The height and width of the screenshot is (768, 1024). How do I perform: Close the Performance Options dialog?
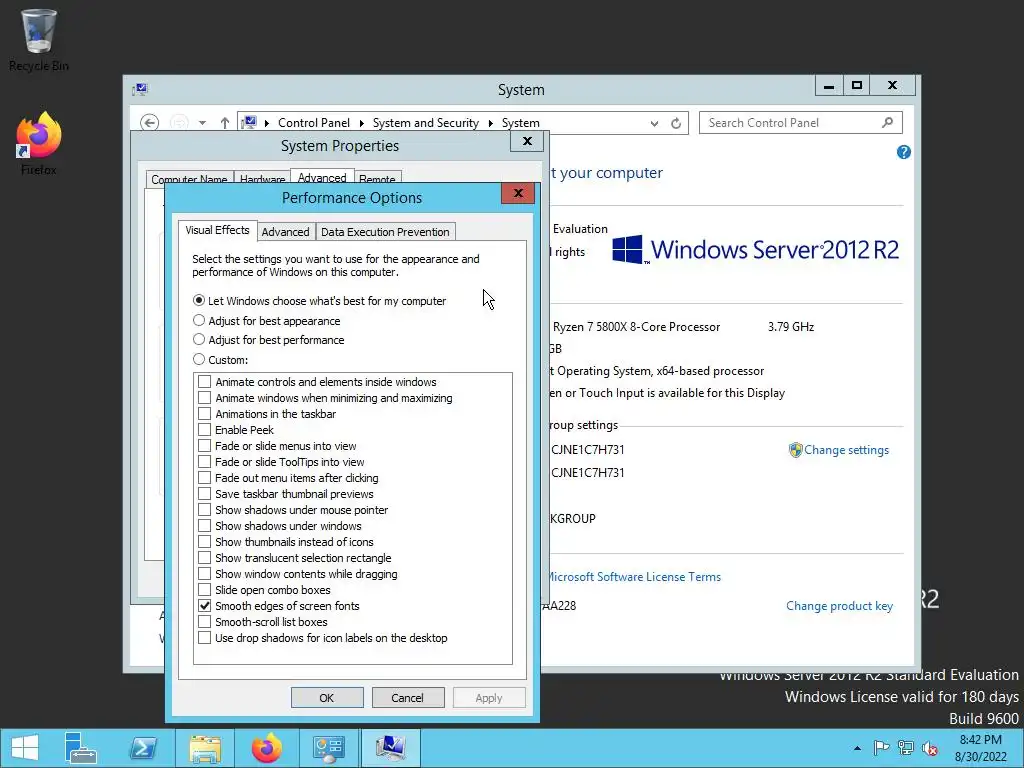click(x=519, y=193)
